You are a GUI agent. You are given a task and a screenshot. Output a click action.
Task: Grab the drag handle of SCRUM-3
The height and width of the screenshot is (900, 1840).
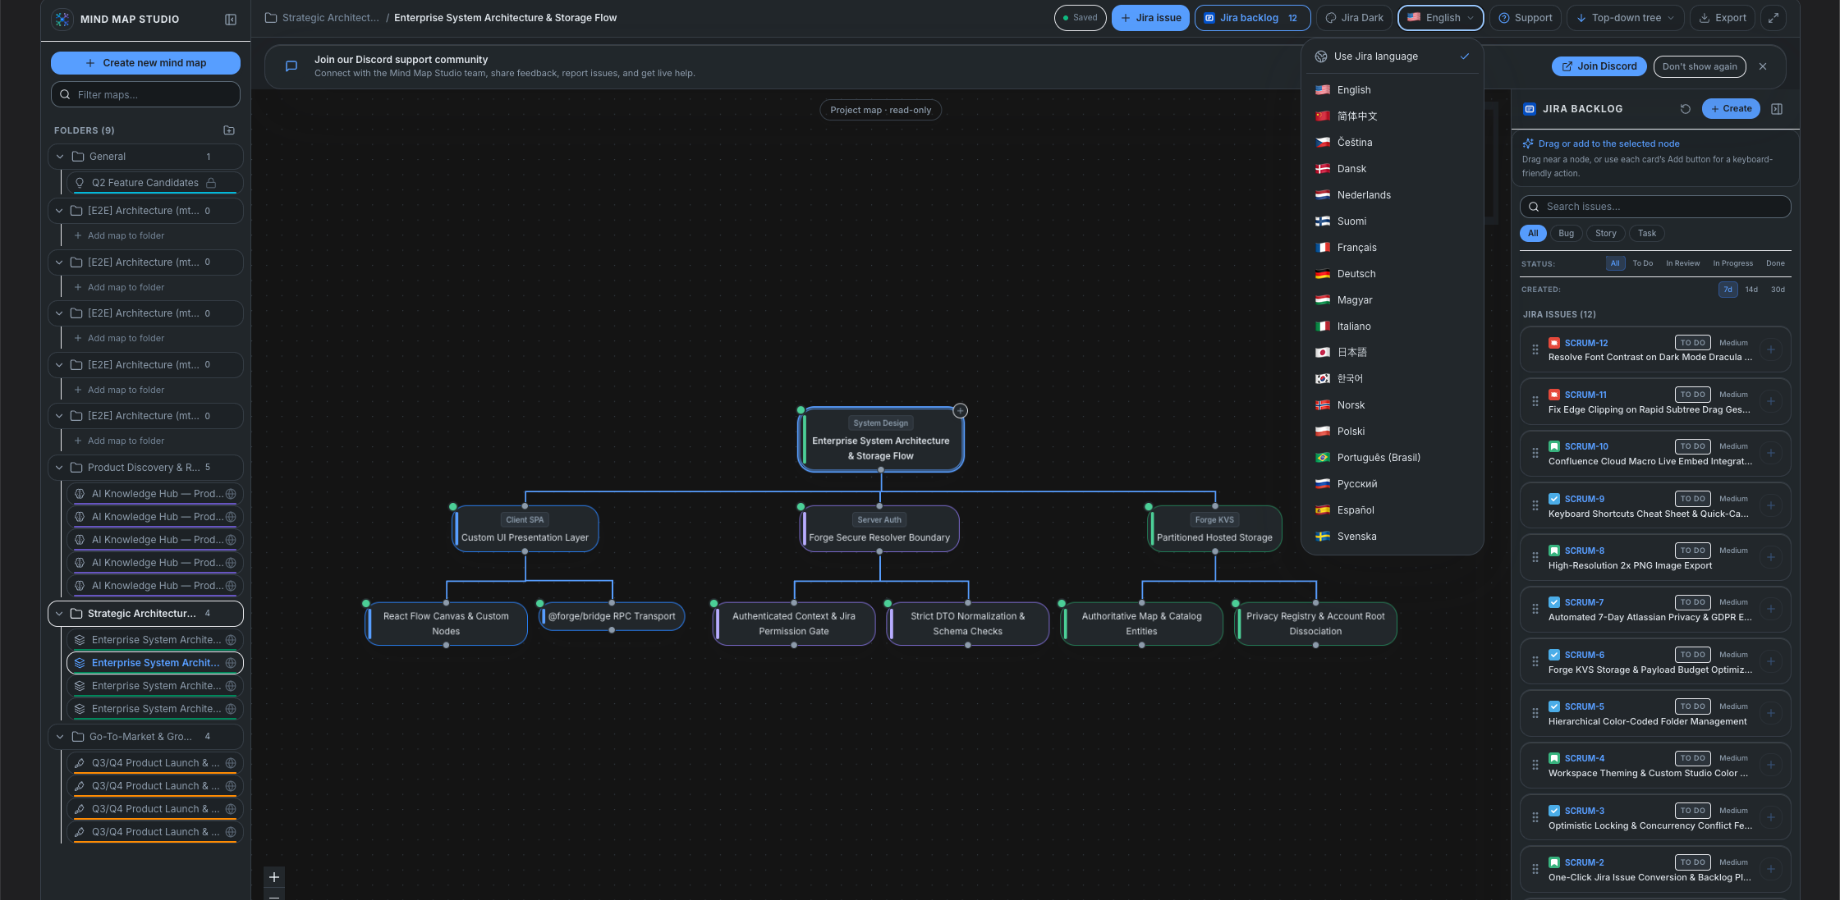(1535, 818)
